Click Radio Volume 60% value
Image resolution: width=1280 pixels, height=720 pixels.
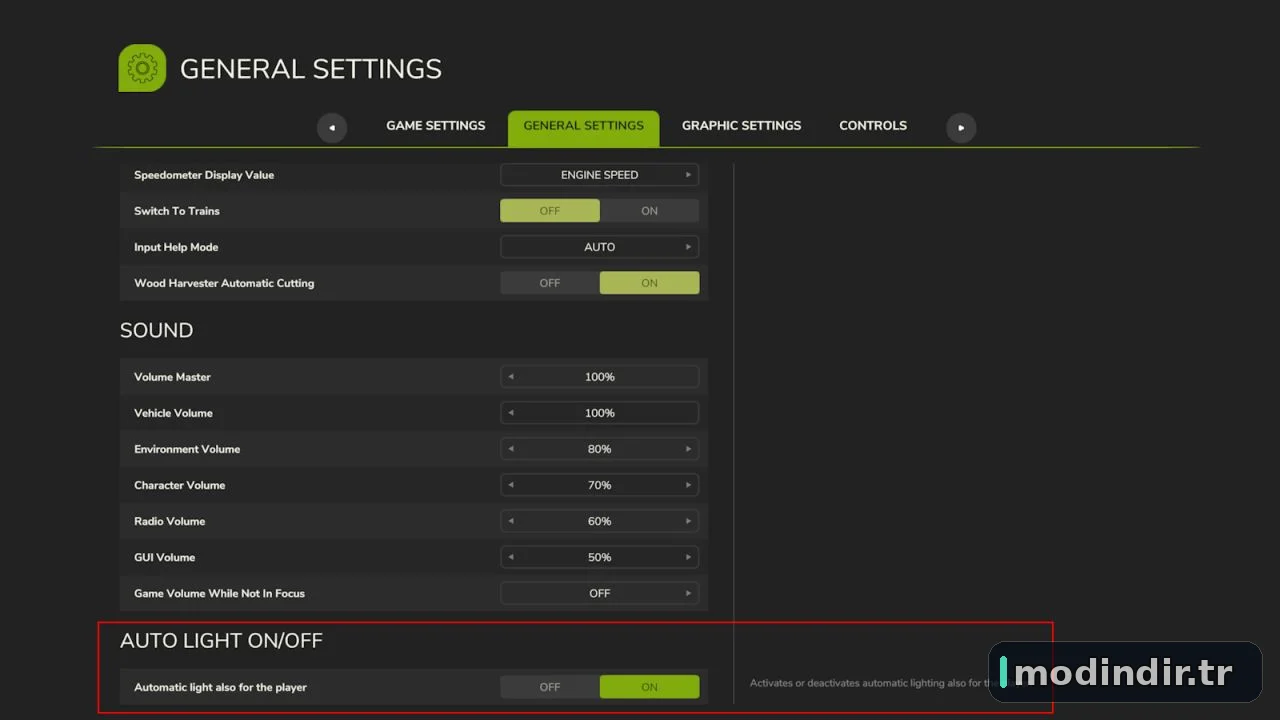600,521
